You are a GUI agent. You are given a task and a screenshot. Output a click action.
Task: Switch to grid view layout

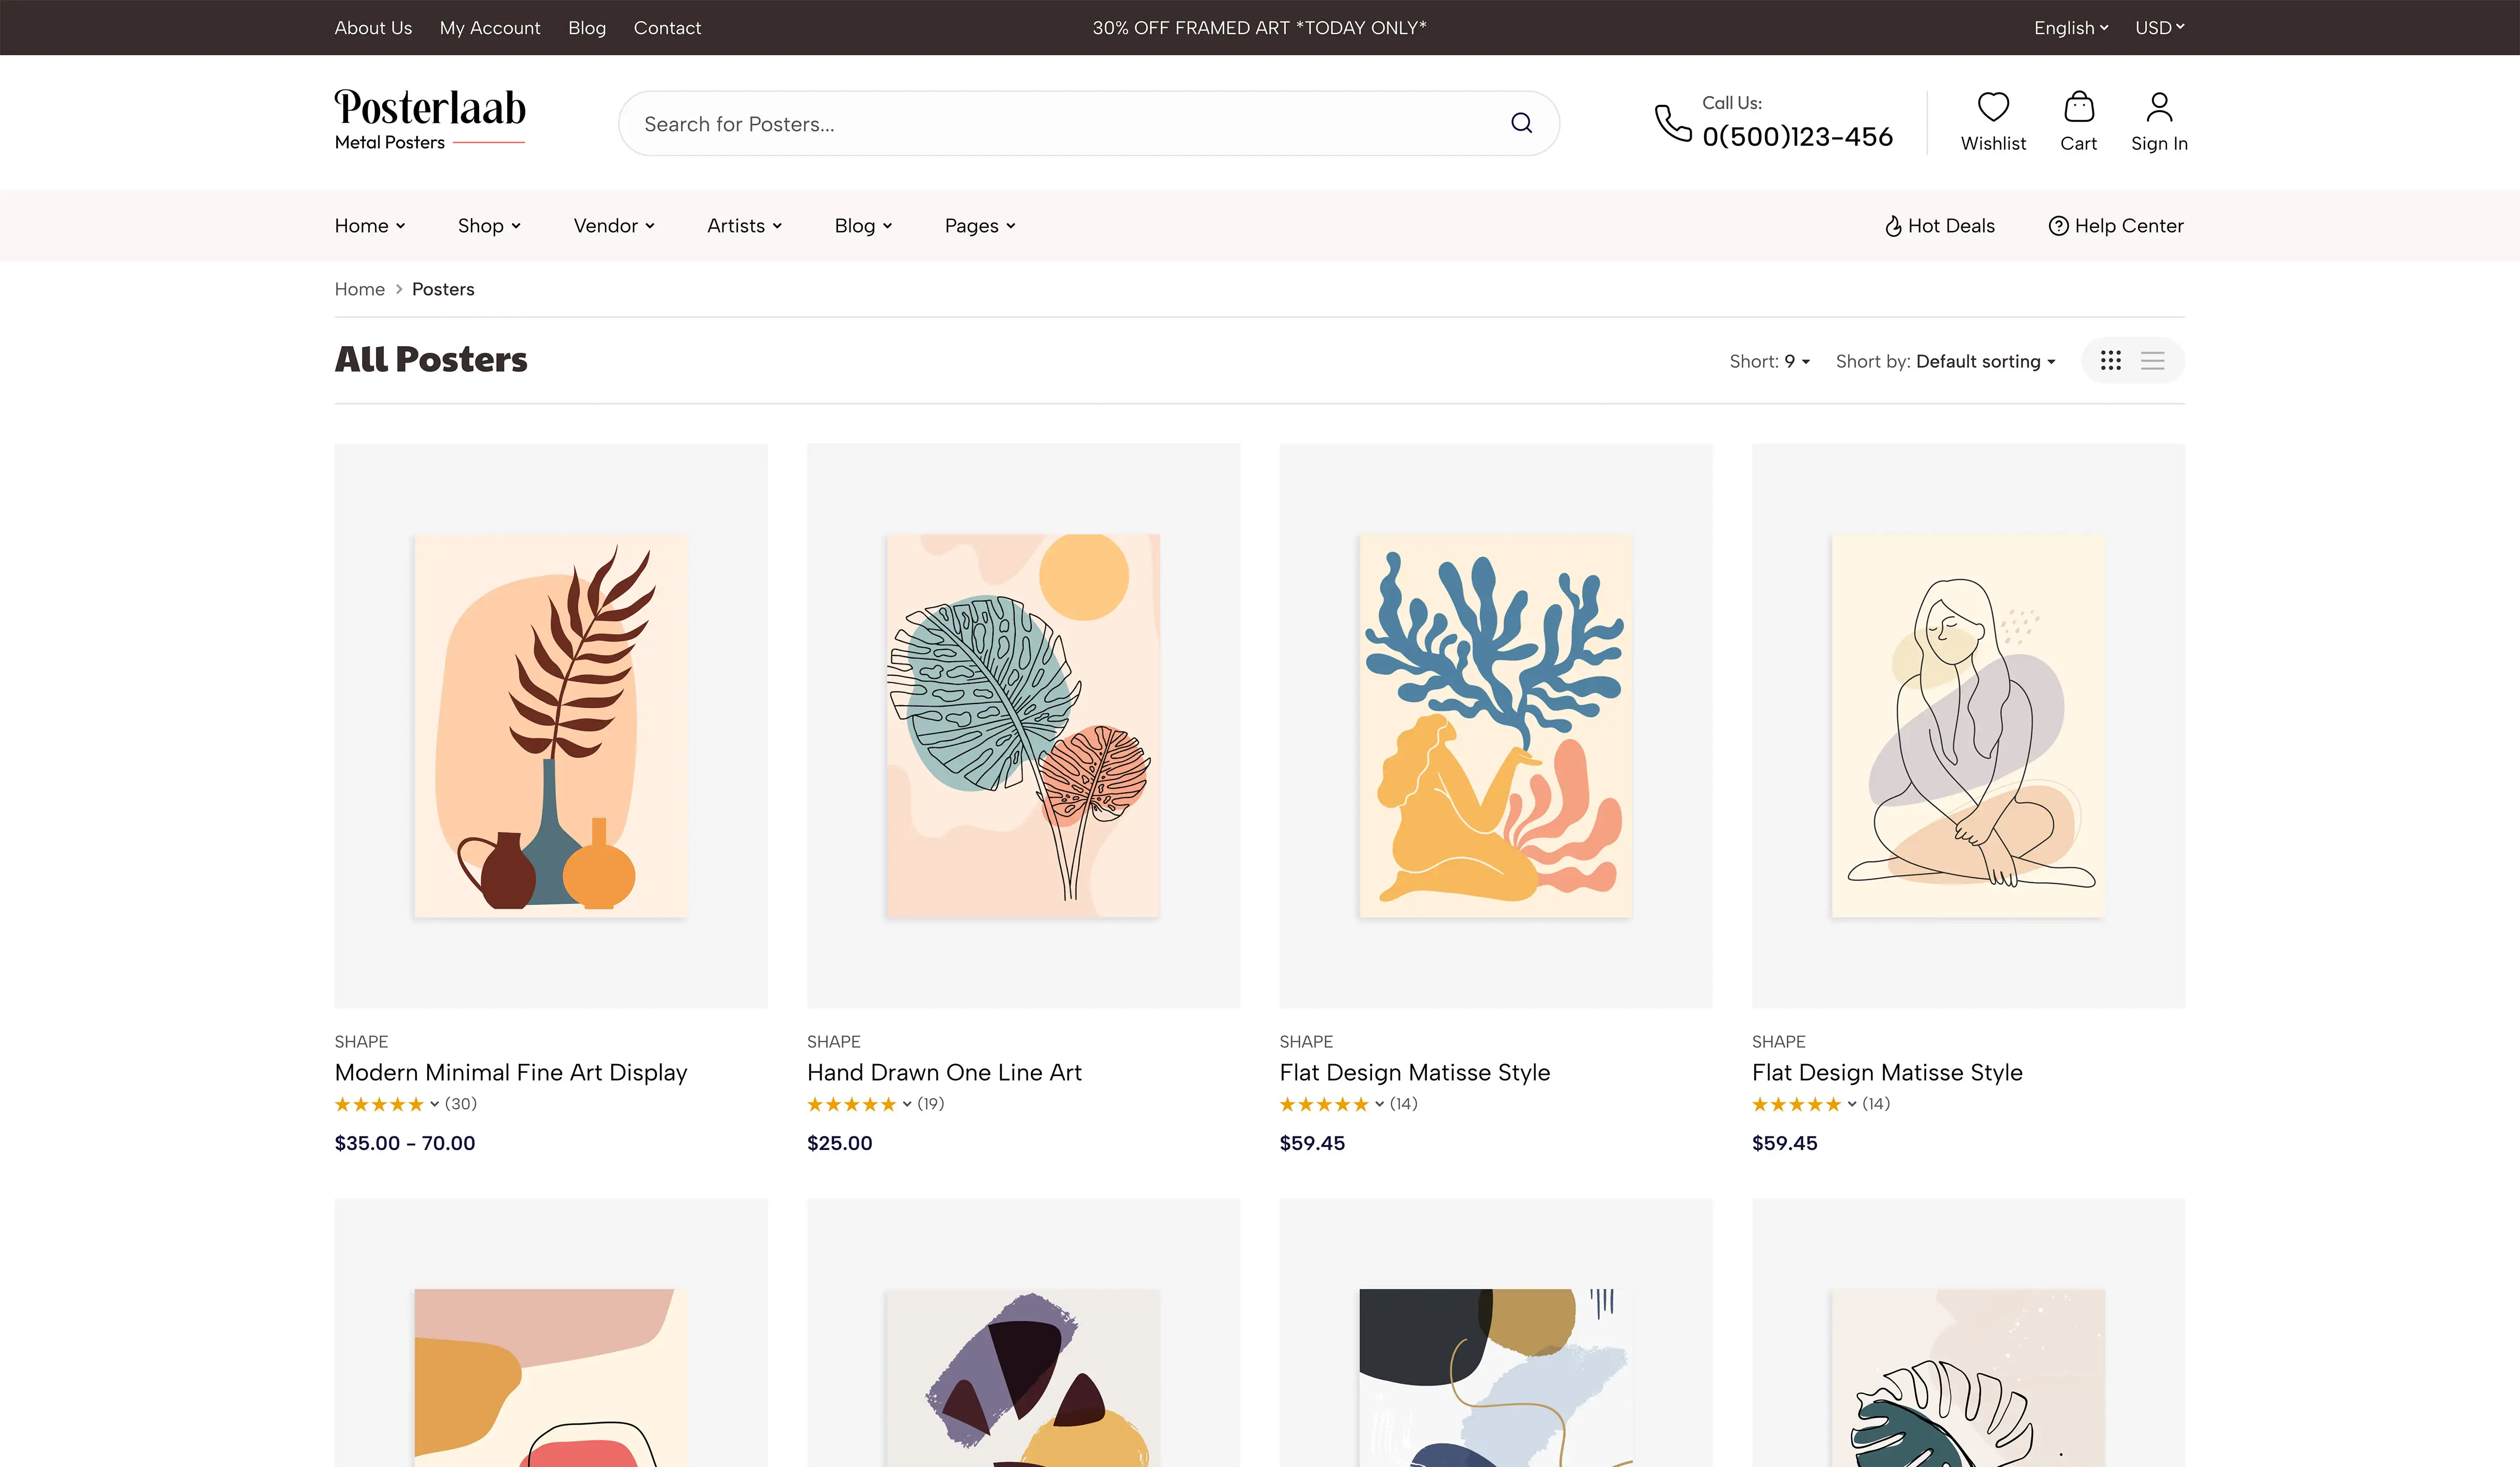click(2110, 360)
